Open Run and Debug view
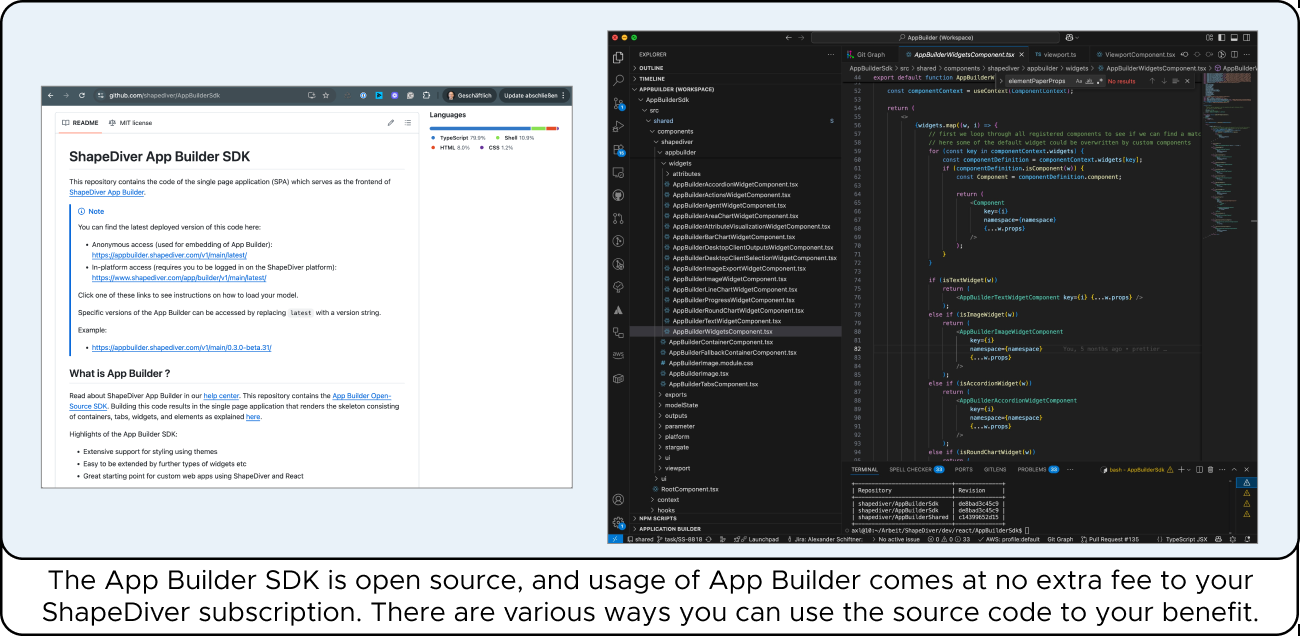 (x=618, y=126)
